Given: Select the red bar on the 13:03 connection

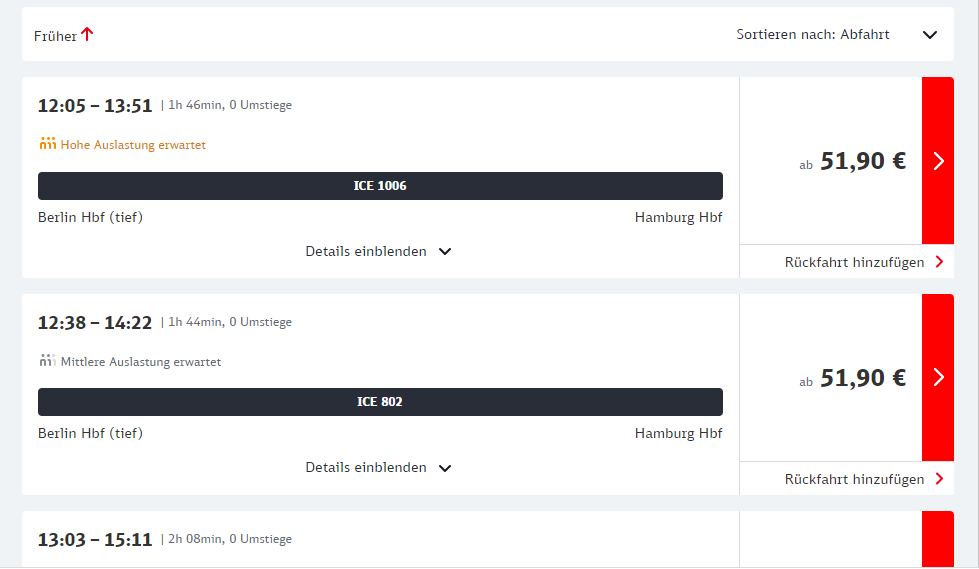Looking at the screenshot, I should pos(938,539).
